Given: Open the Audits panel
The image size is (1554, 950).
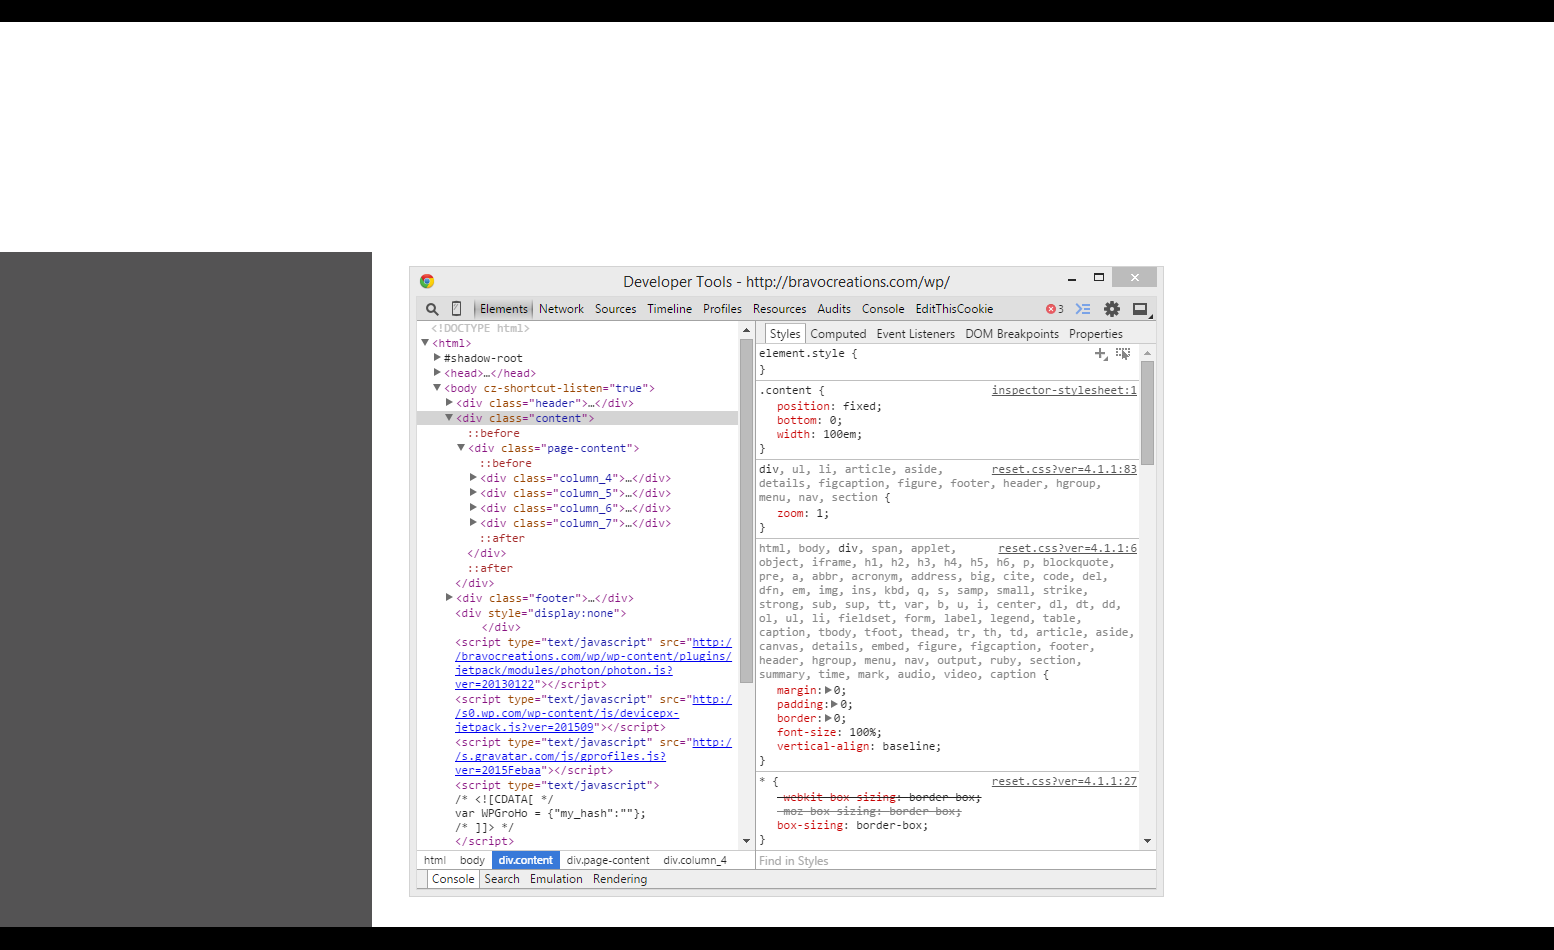Looking at the screenshot, I should point(834,309).
